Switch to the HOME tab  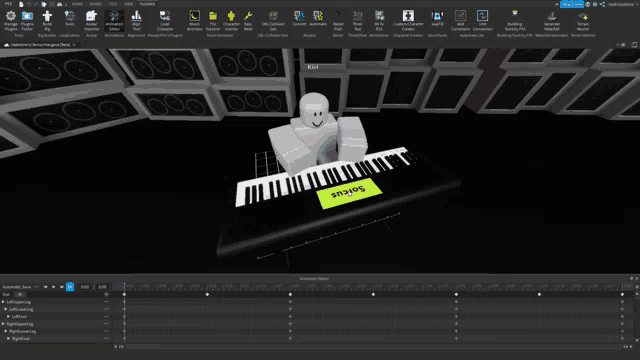tap(77, 4)
